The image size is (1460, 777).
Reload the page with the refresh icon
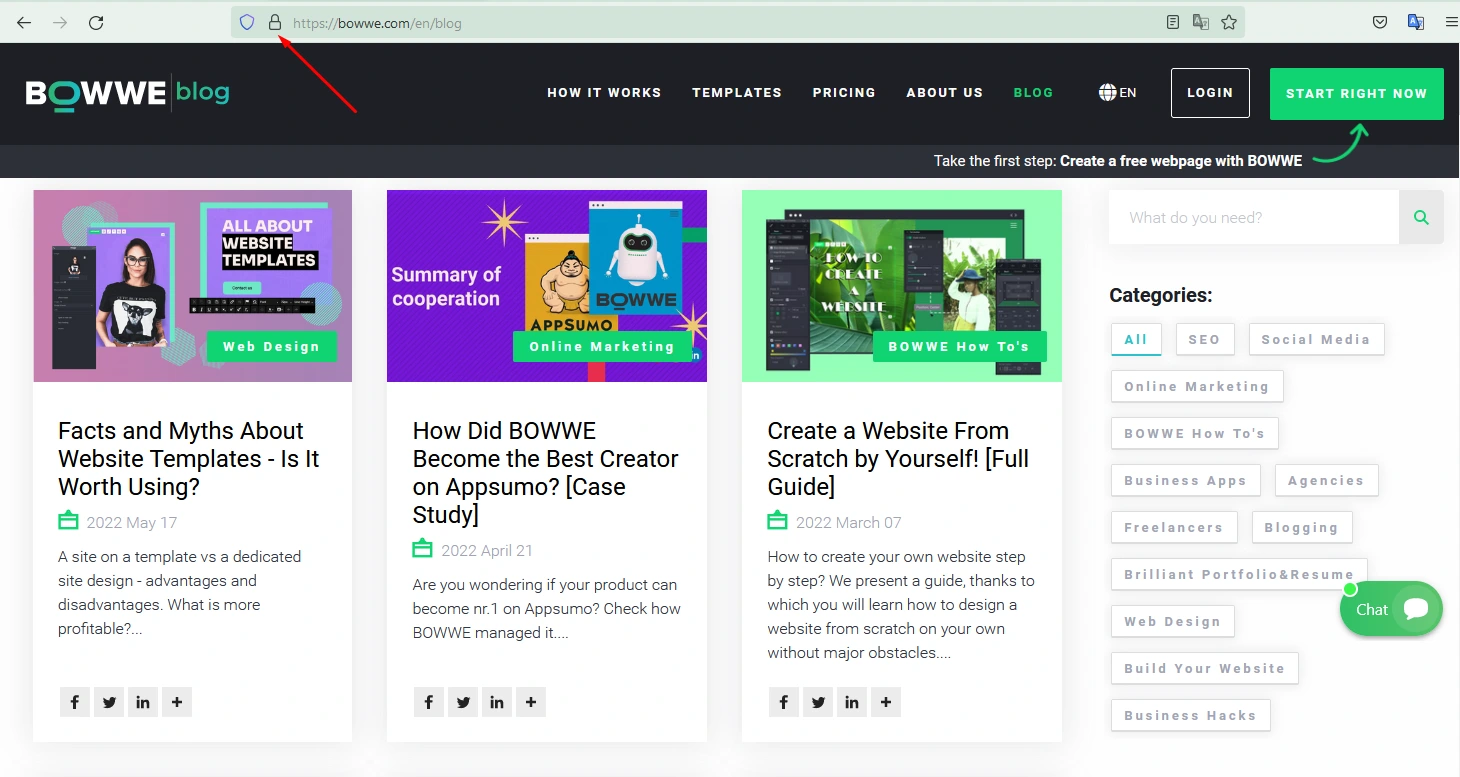pyautogui.click(x=96, y=22)
